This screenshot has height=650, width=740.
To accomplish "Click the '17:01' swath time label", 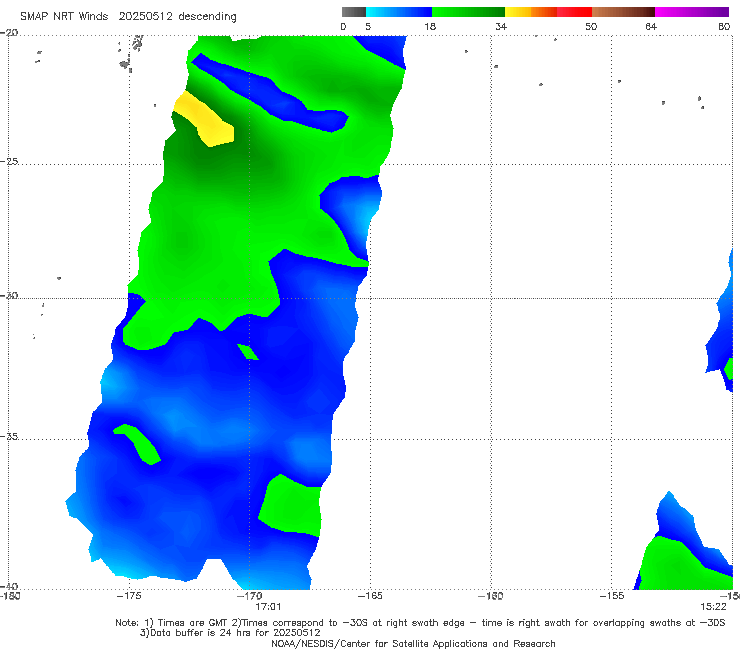I will coord(268,607).
